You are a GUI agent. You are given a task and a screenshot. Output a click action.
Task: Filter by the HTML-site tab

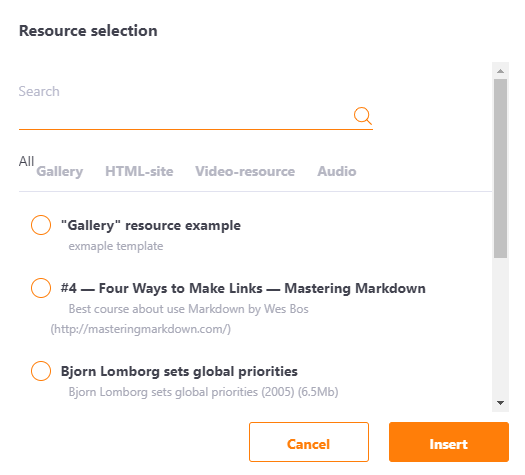139,171
